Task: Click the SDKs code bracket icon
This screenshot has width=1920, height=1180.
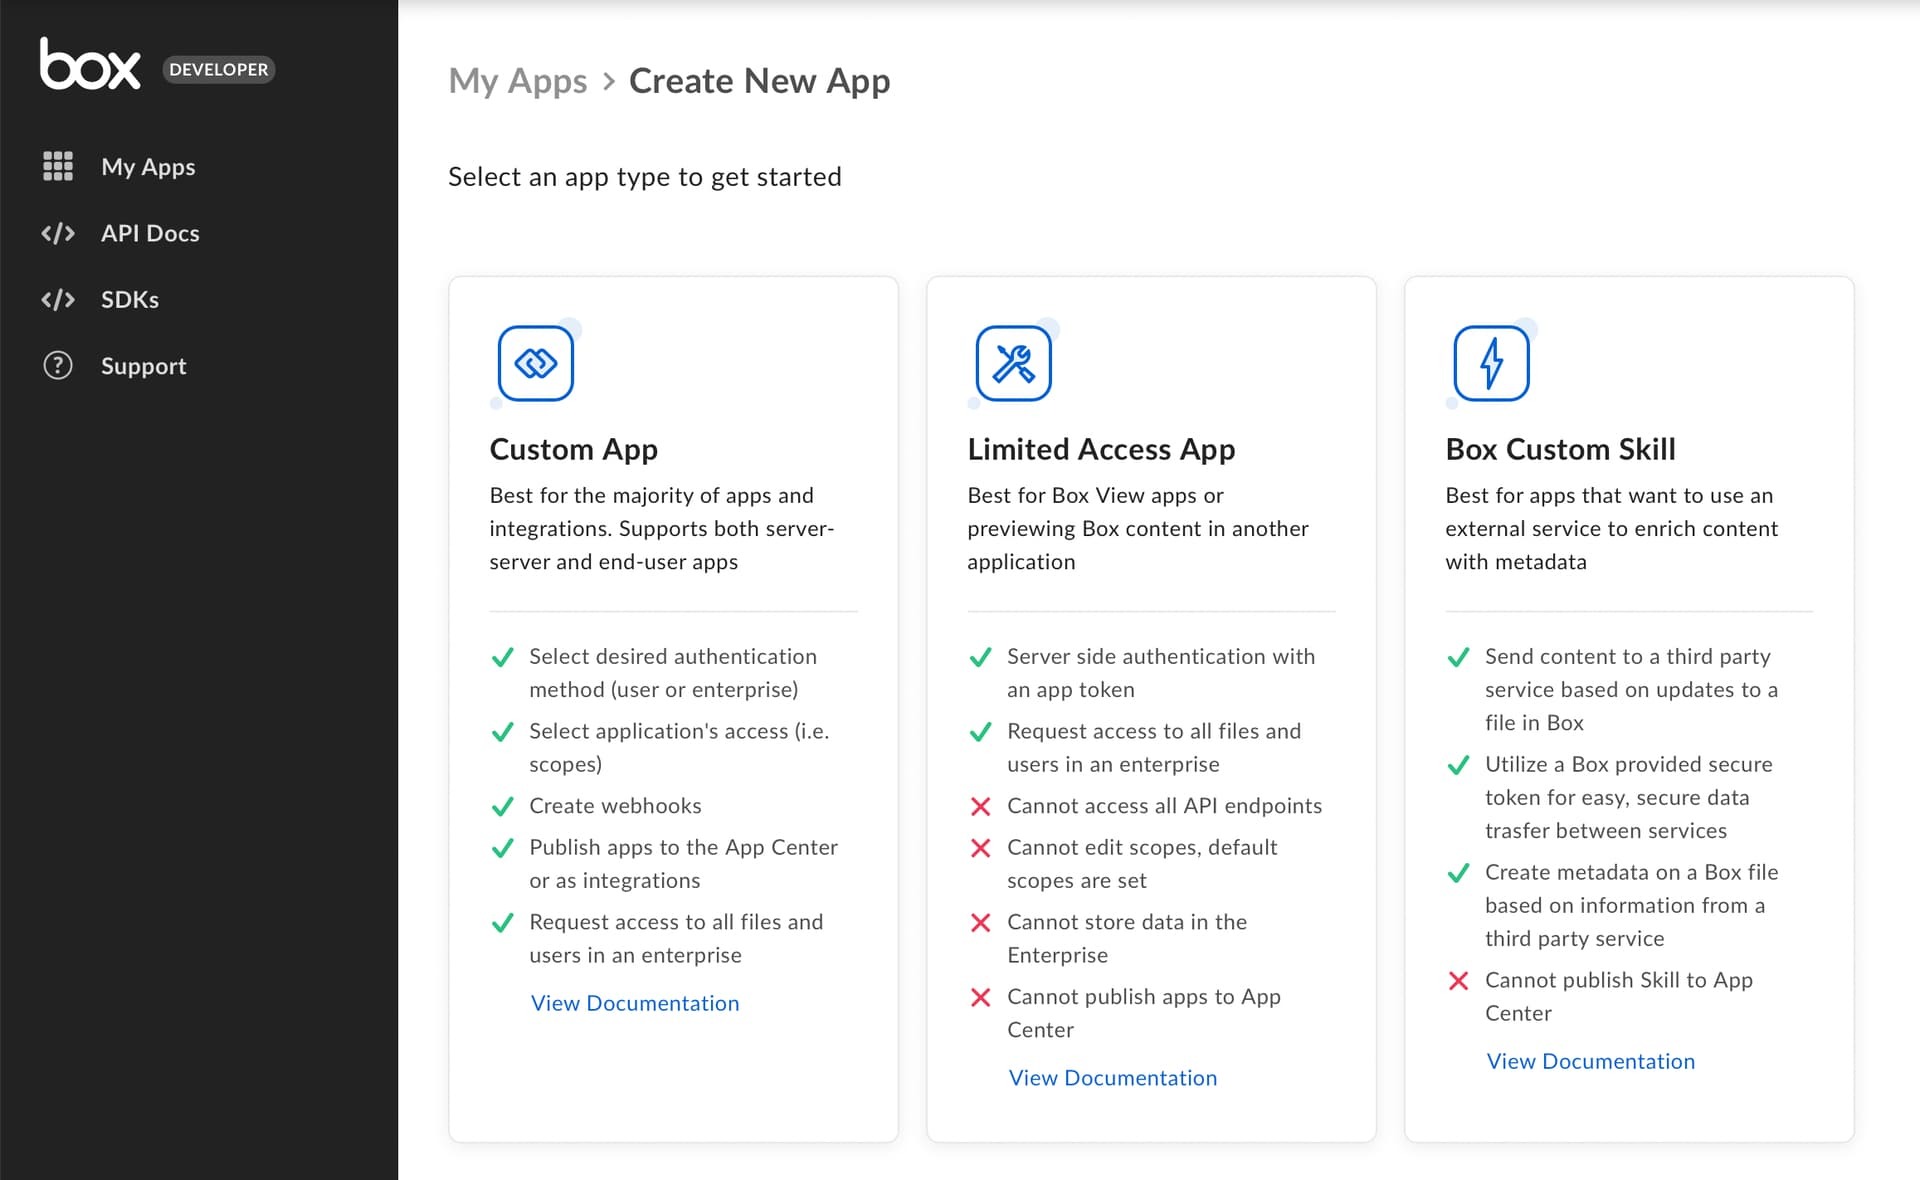Action: 56,299
